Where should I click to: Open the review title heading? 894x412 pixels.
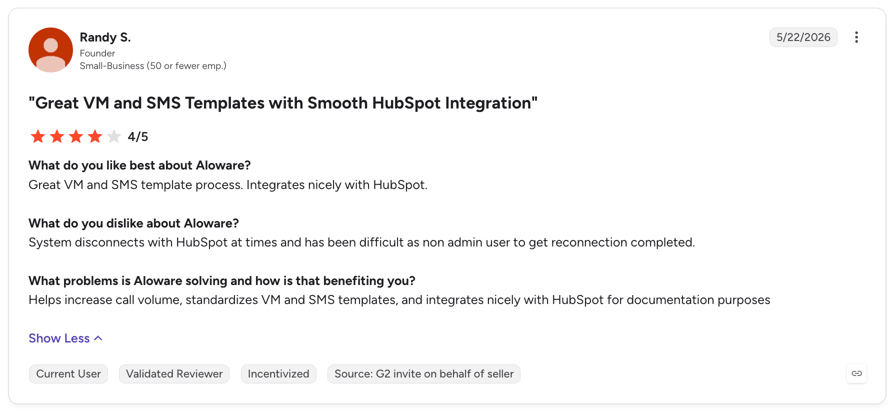coord(283,104)
